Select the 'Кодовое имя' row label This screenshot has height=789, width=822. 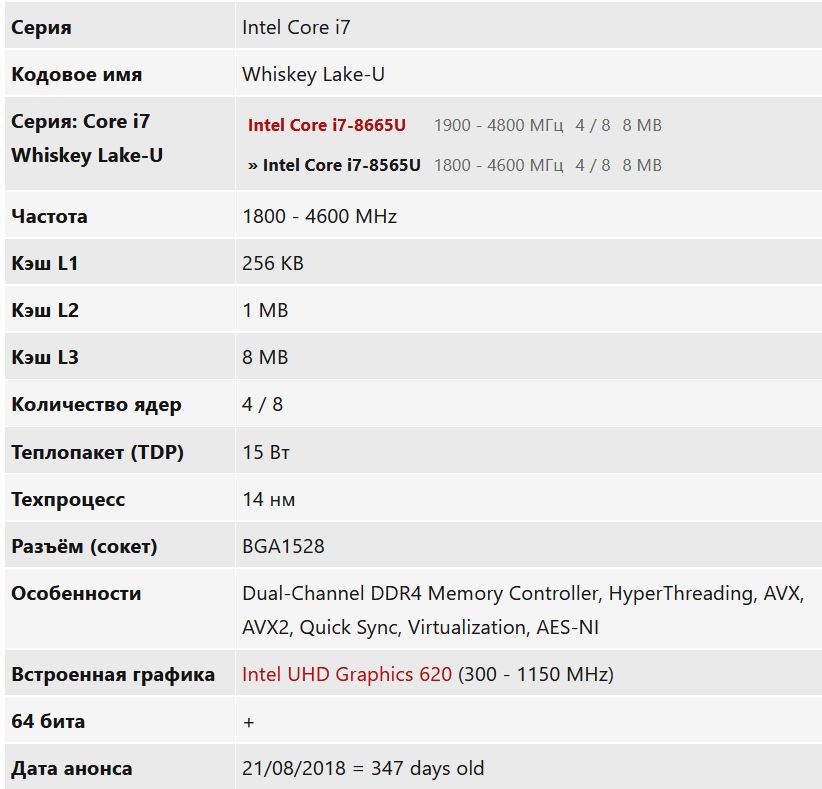(x=77, y=75)
